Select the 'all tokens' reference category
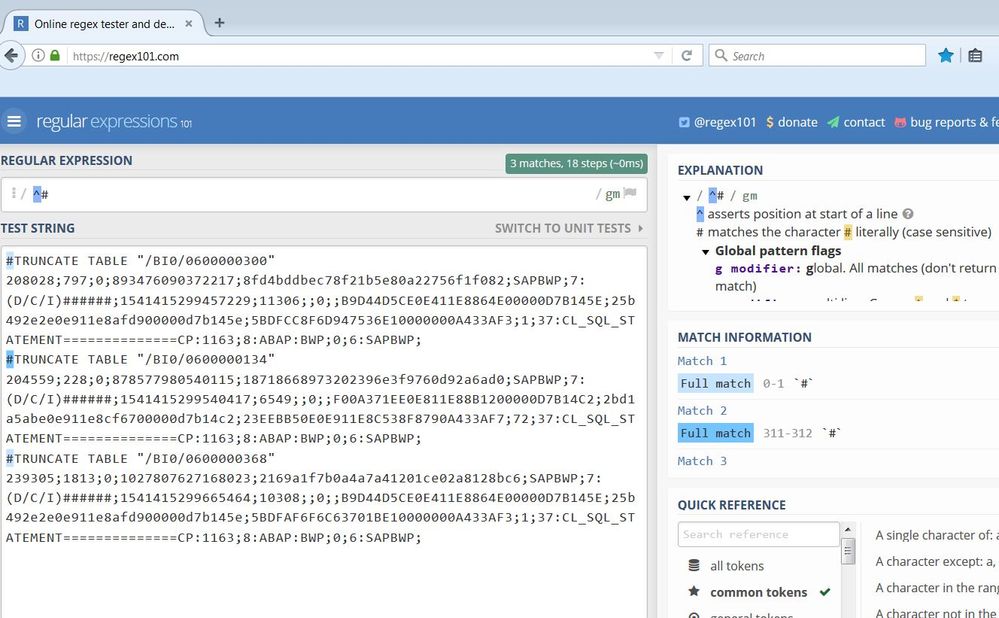 click(x=738, y=566)
